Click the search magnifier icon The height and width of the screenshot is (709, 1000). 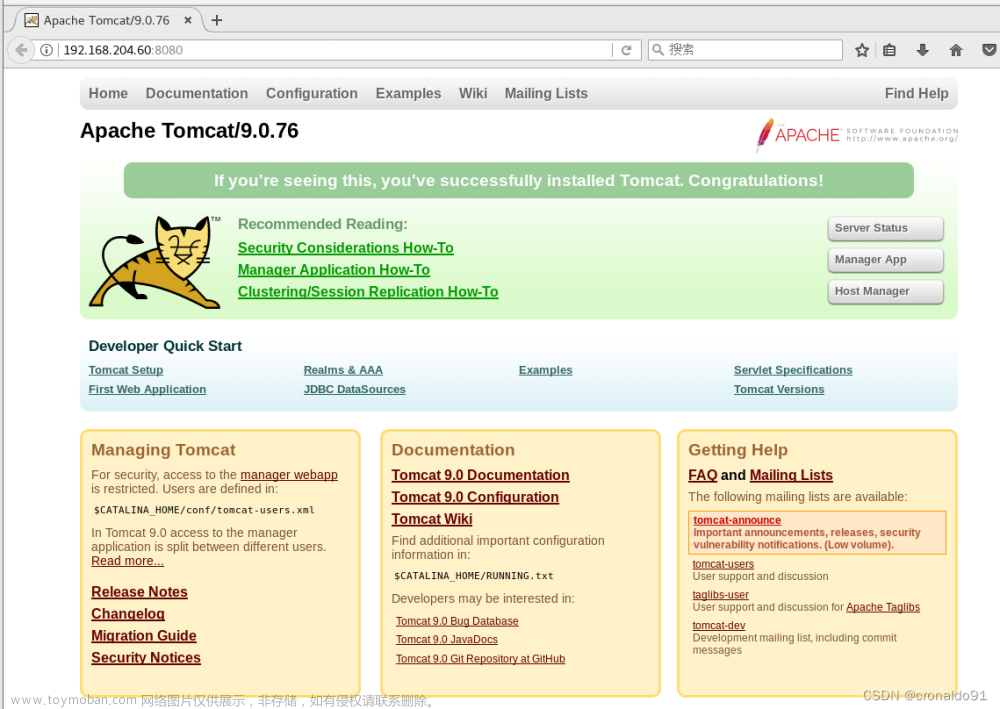point(658,50)
